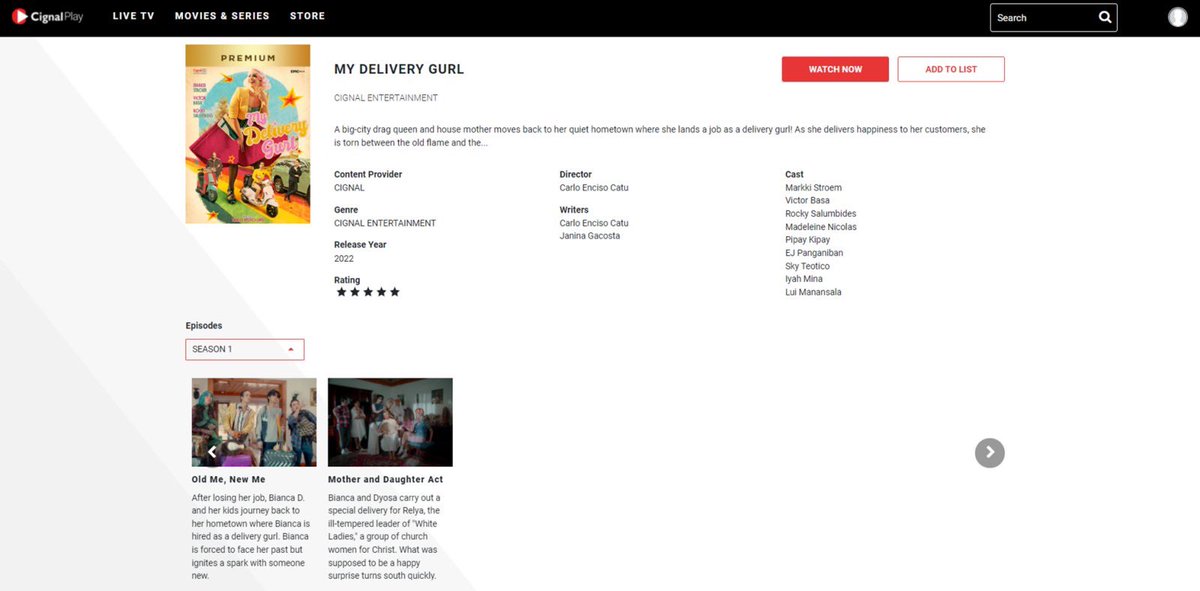Viewport: 1200px width, 591px height.
Task: Click the third rating star
Action: pos(367,292)
